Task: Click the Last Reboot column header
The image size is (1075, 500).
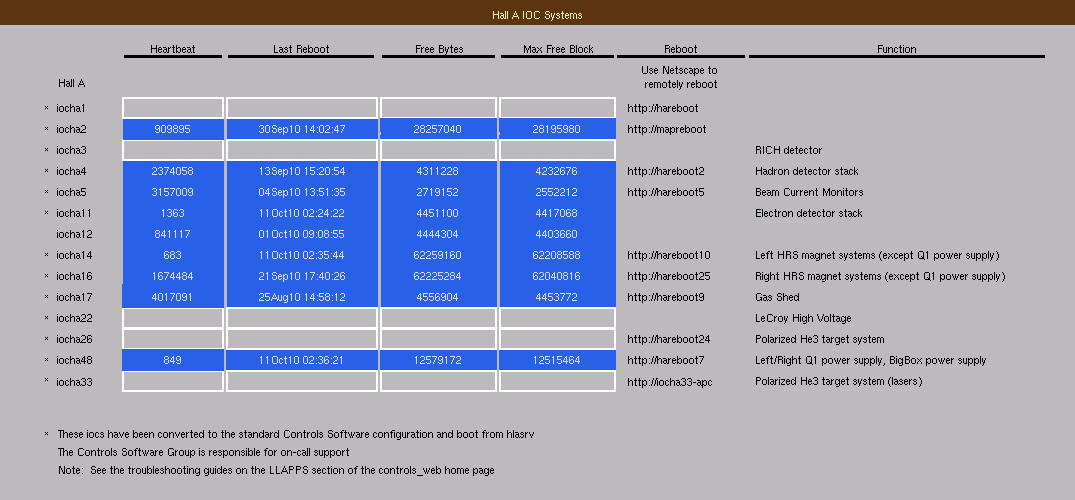Action: [301, 49]
